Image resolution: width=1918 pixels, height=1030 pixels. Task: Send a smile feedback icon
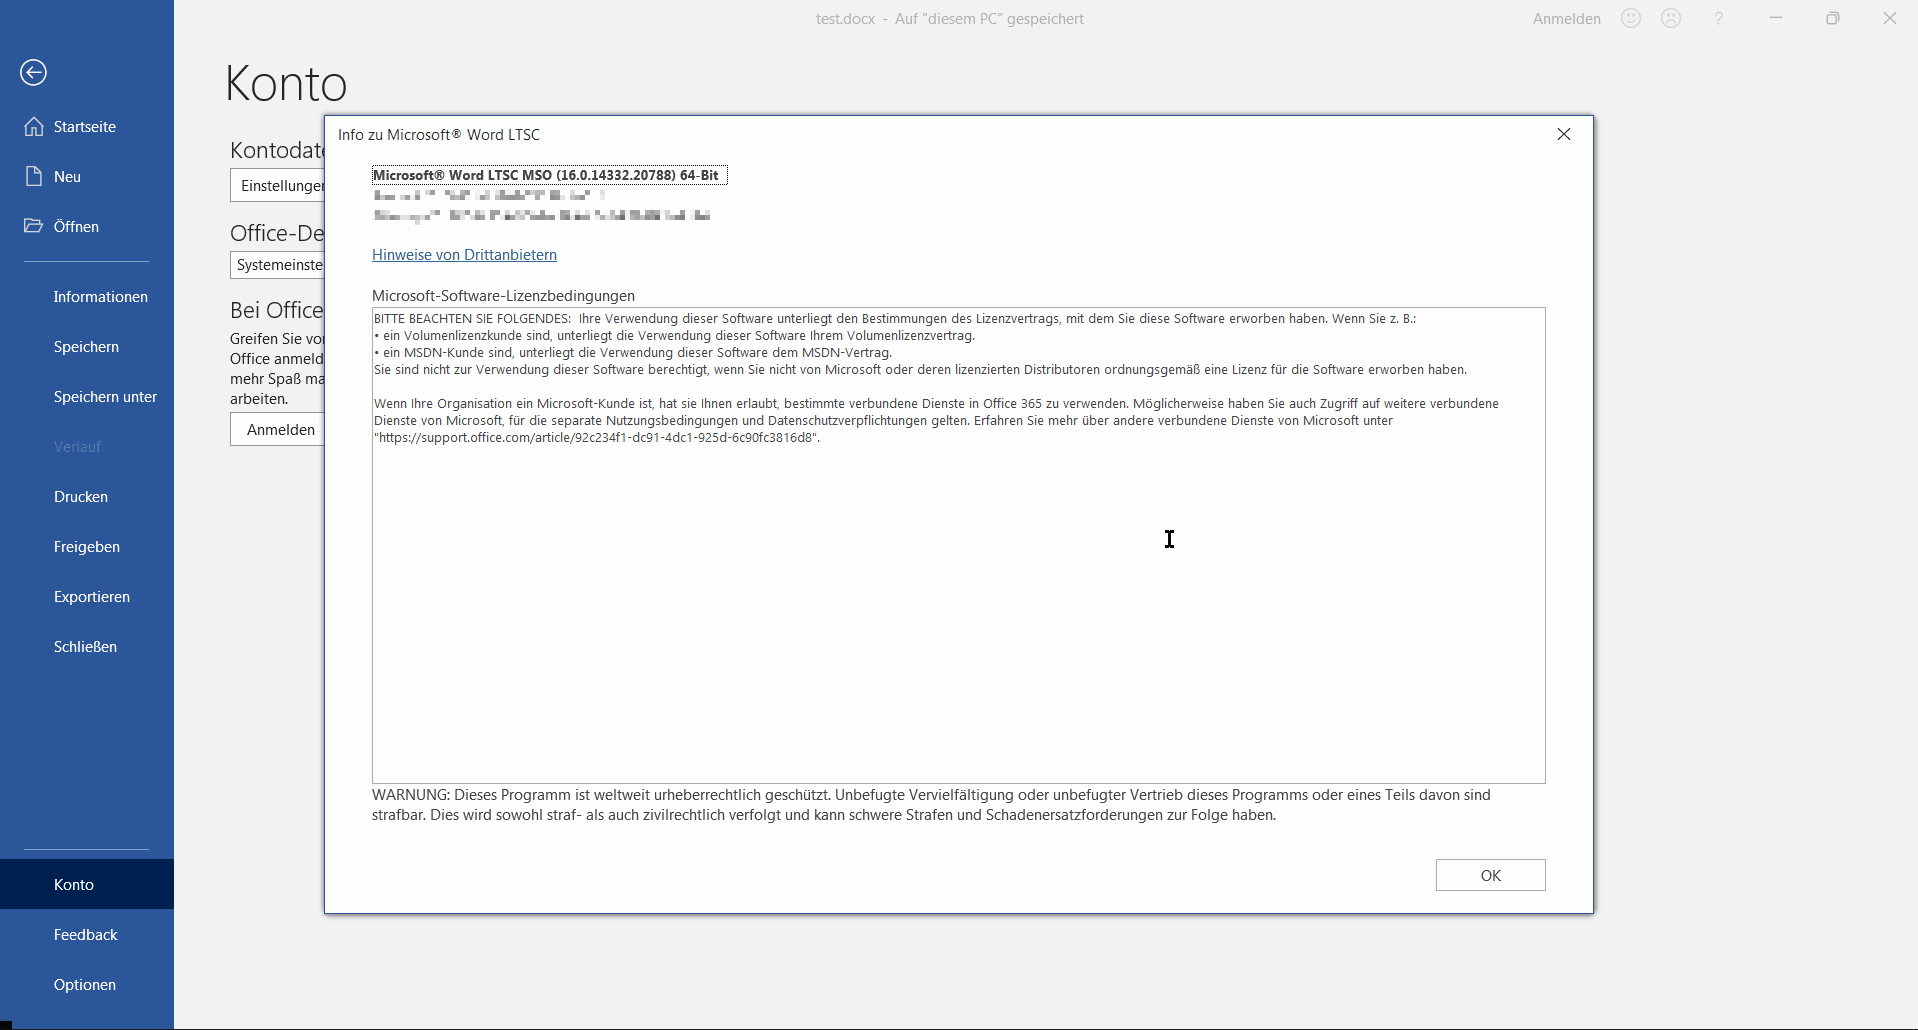1631,19
